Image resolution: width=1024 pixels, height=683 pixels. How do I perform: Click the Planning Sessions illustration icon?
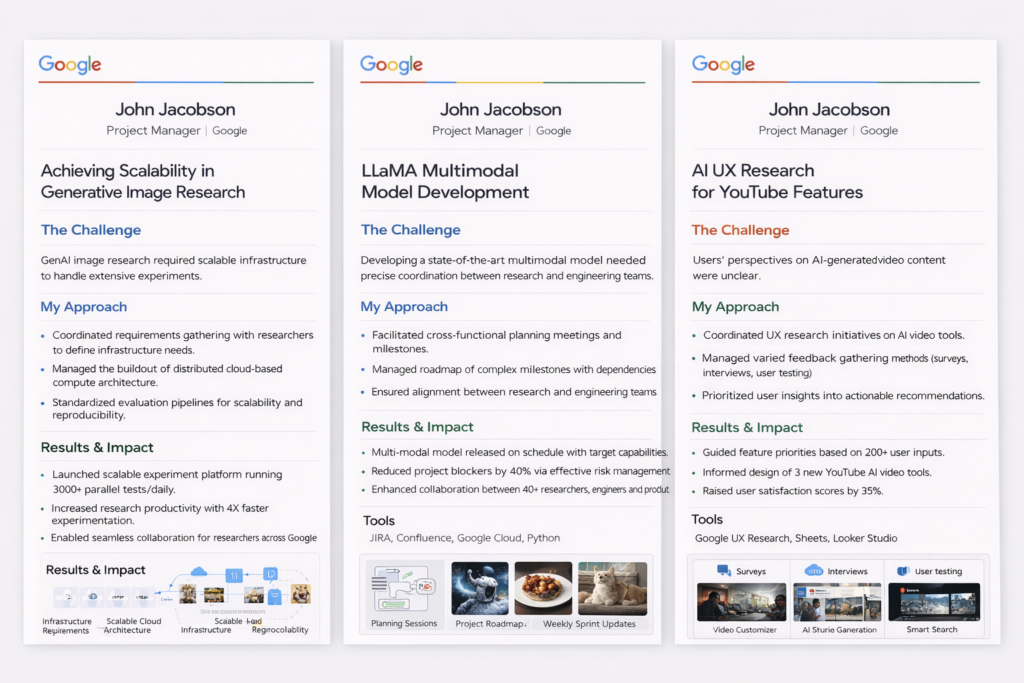click(x=404, y=588)
